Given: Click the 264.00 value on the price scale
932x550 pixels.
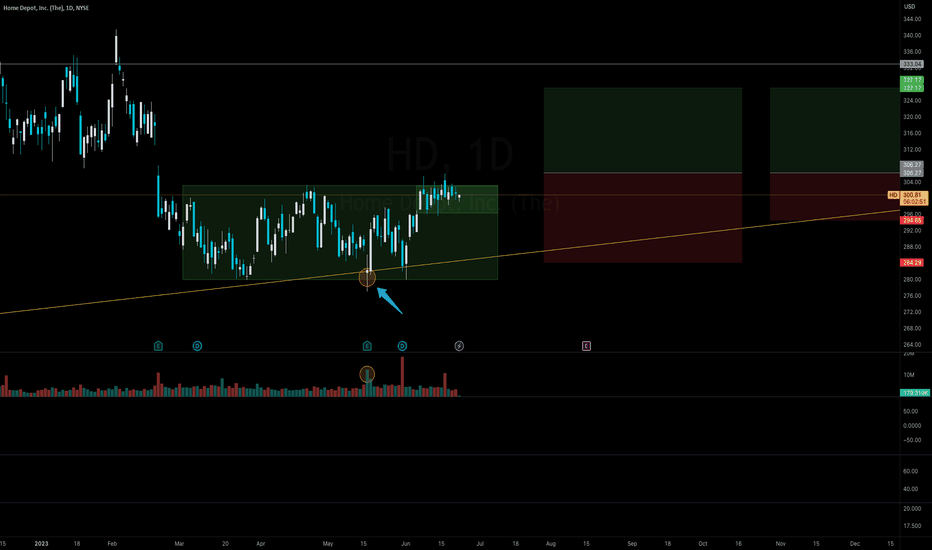Looking at the screenshot, I should click(x=912, y=345).
